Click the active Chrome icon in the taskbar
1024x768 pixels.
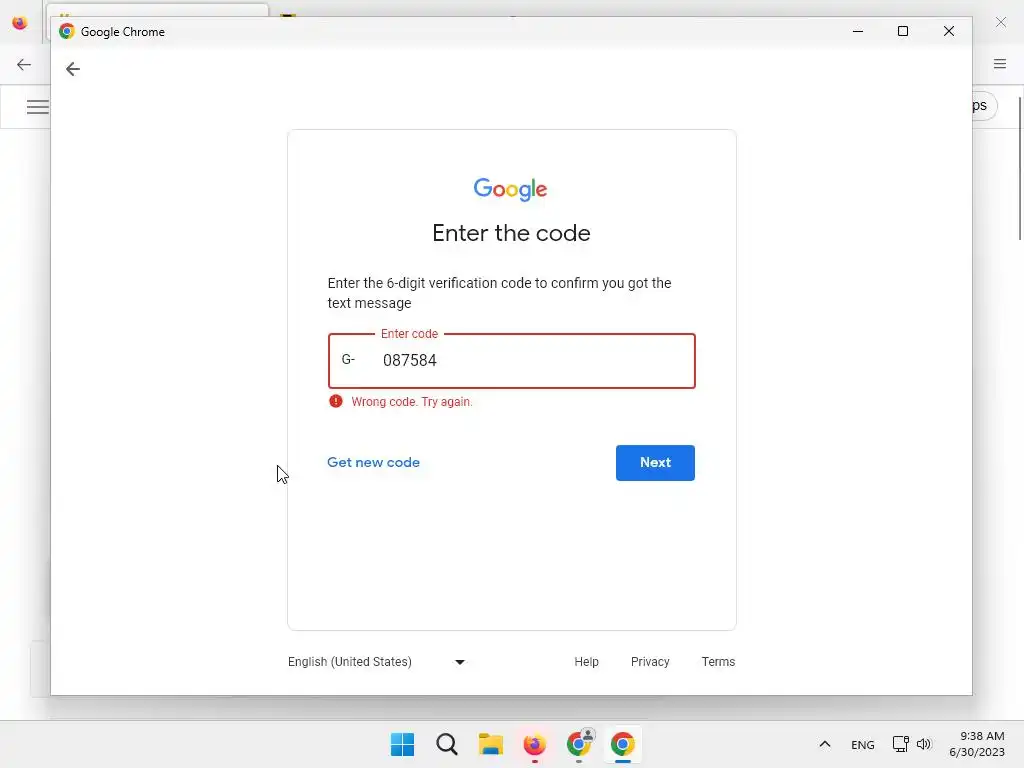622,744
